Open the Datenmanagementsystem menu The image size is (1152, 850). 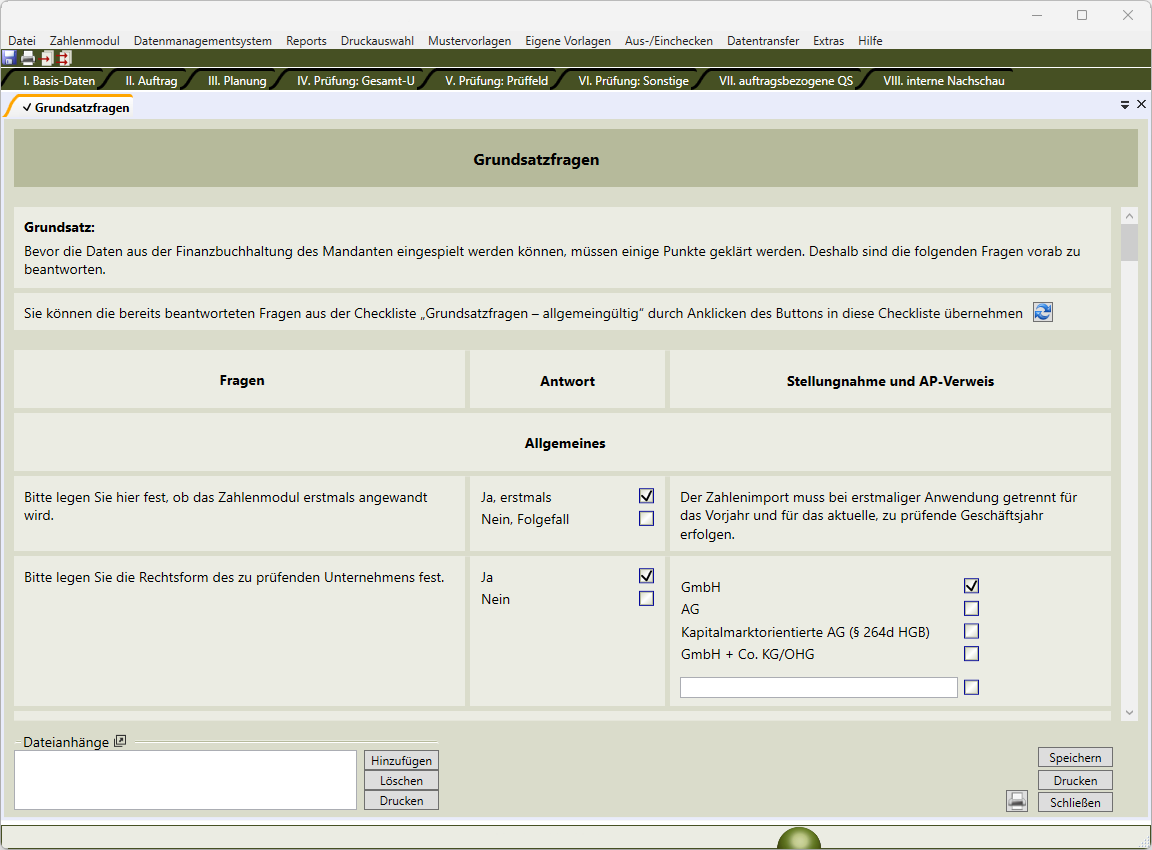tap(203, 41)
